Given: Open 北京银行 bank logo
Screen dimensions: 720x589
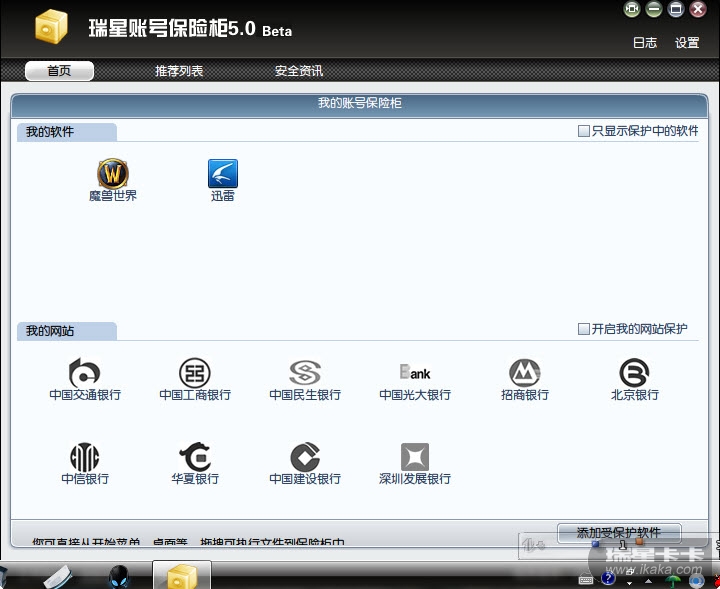Looking at the screenshot, I should pos(635,372).
